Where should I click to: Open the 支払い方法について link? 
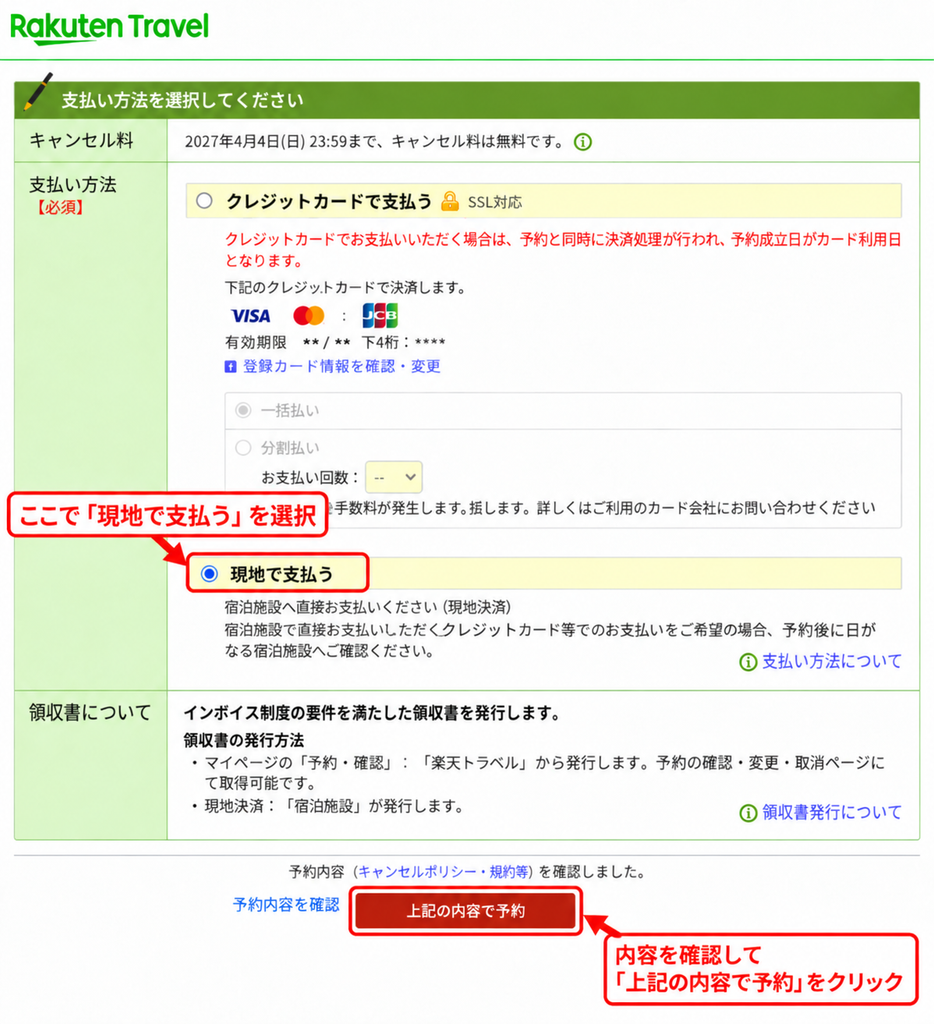pyautogui.click(x=831, y=662)
